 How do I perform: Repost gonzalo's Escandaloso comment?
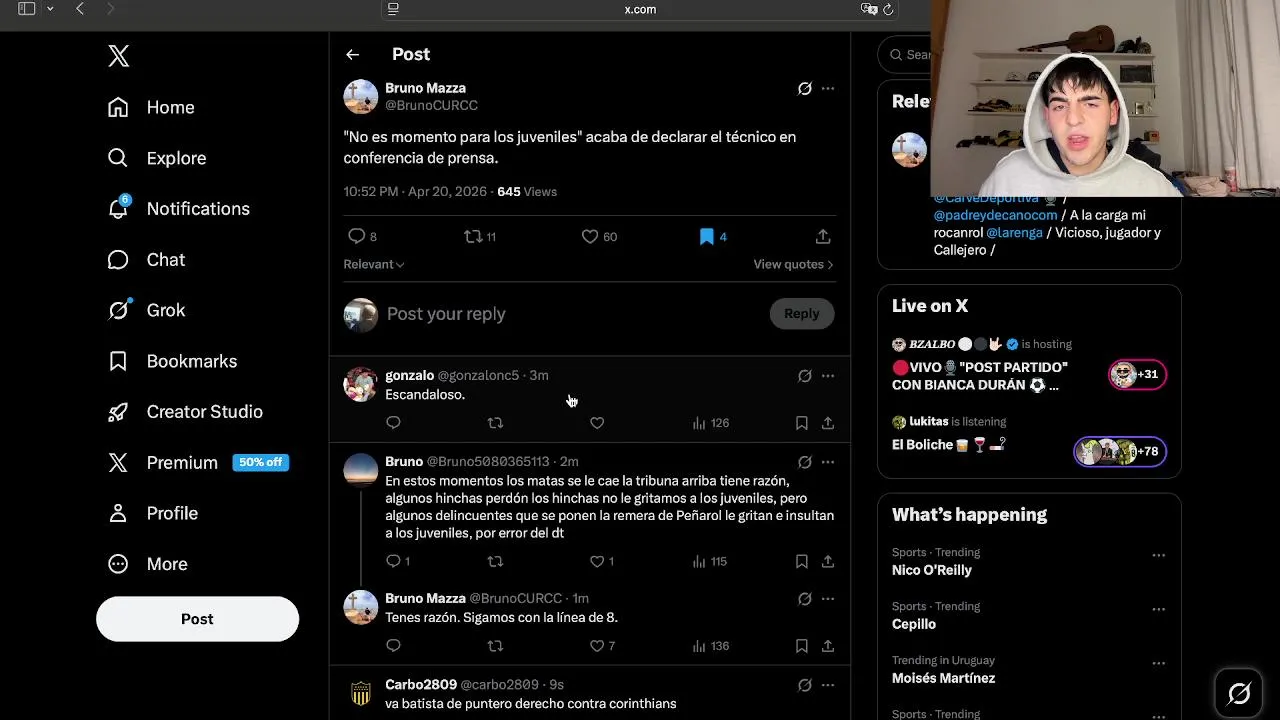pos(495,423)
